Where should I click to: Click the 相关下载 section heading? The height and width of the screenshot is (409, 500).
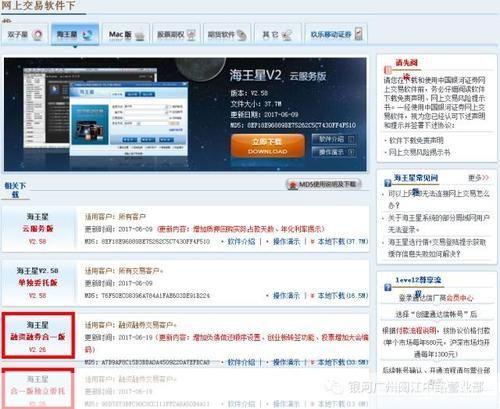coord(15,190)
